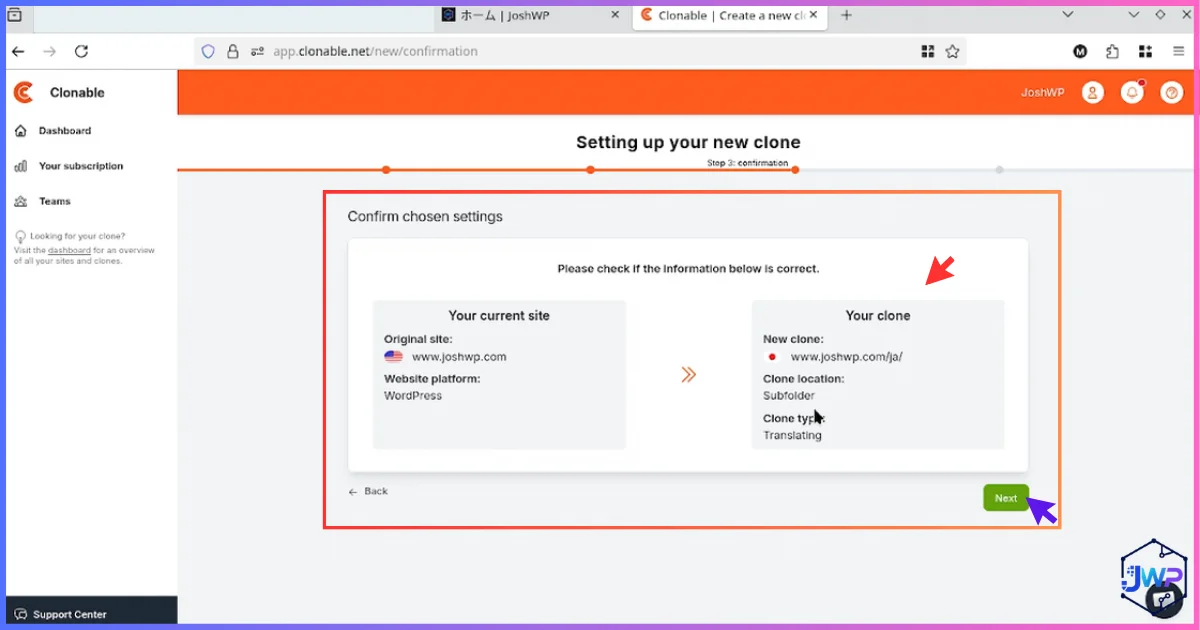Viewport: 1200px width, 630px height.
Task: Click the browser forward arrow
Action: pos(50,51)
